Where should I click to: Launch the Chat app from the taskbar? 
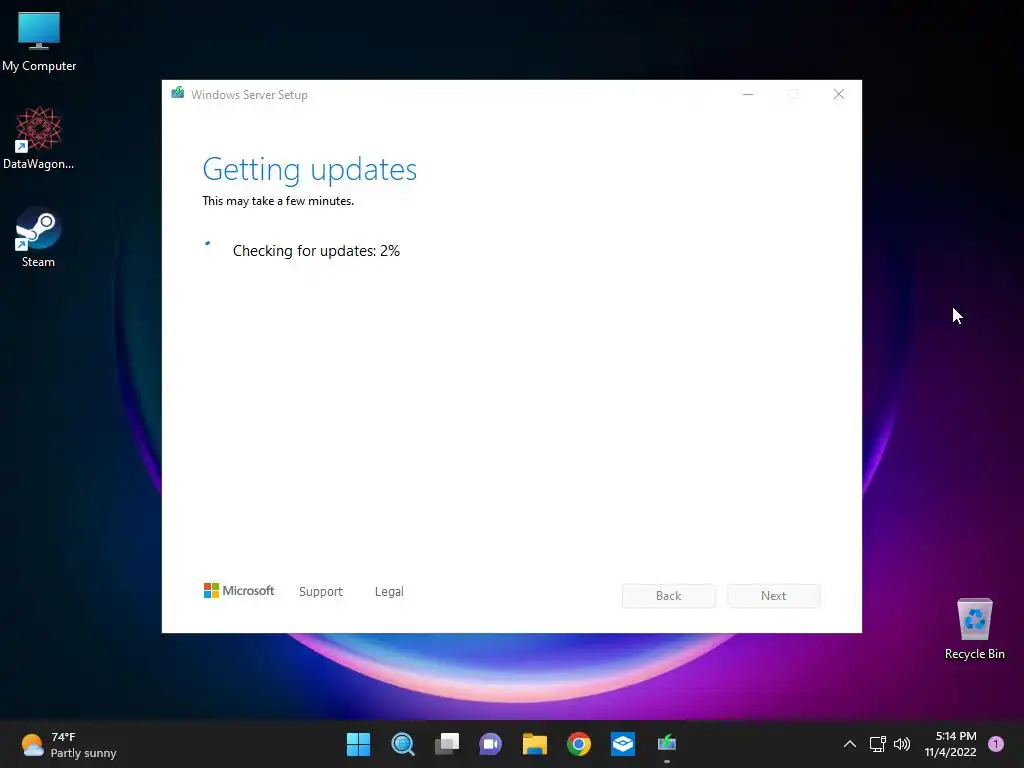(490, 744)
